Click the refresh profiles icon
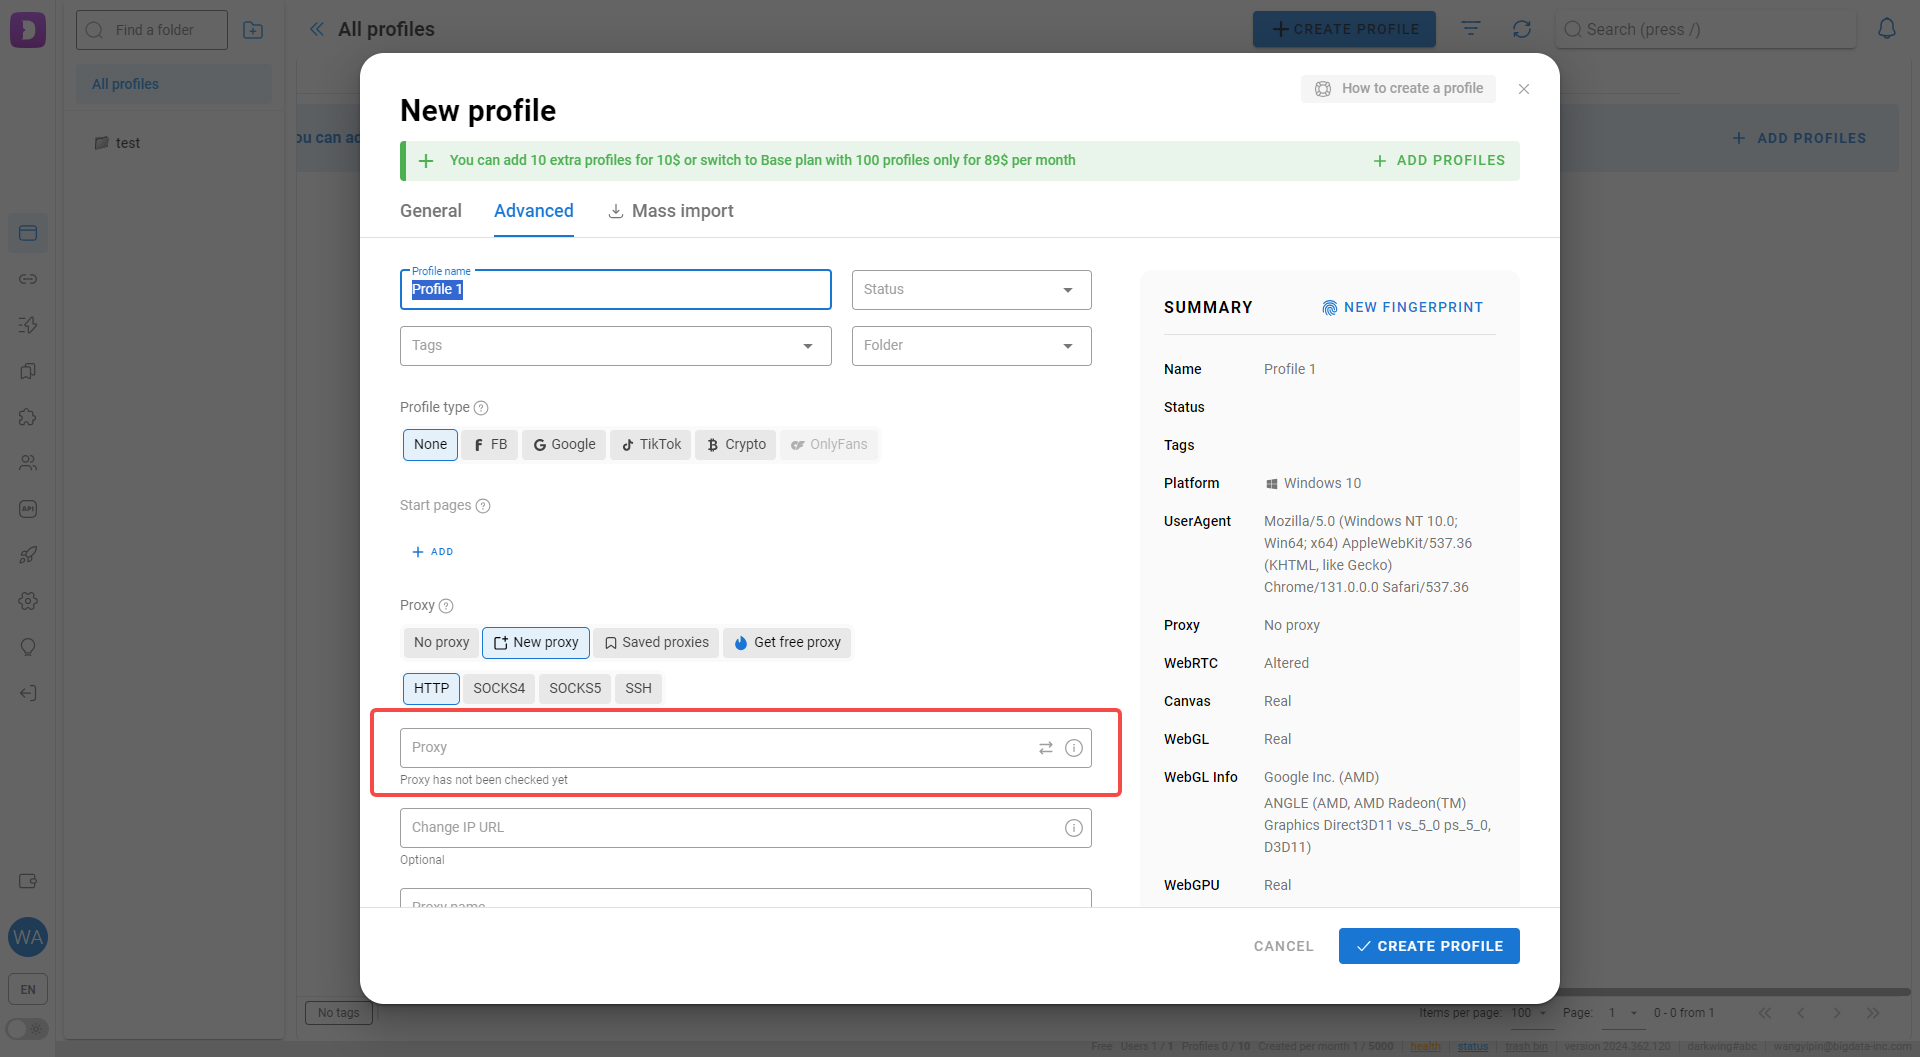Image resolution: width=1920 pixels, height=1057 pixels. pos(1522,29)
